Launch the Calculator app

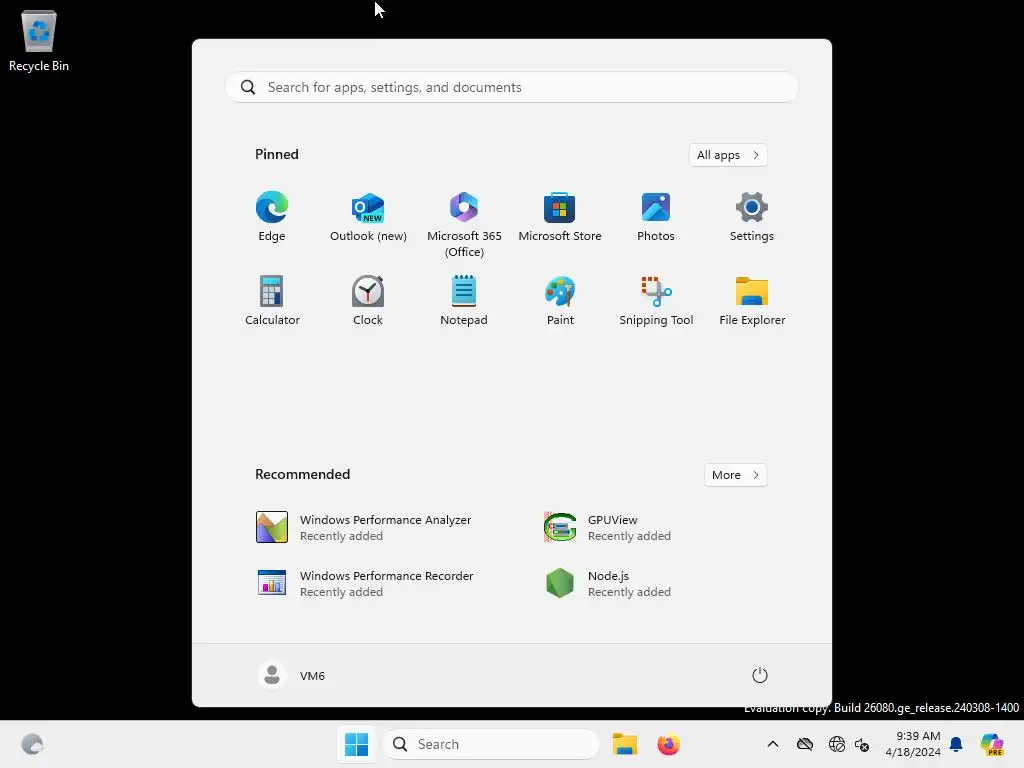(272, 300)
